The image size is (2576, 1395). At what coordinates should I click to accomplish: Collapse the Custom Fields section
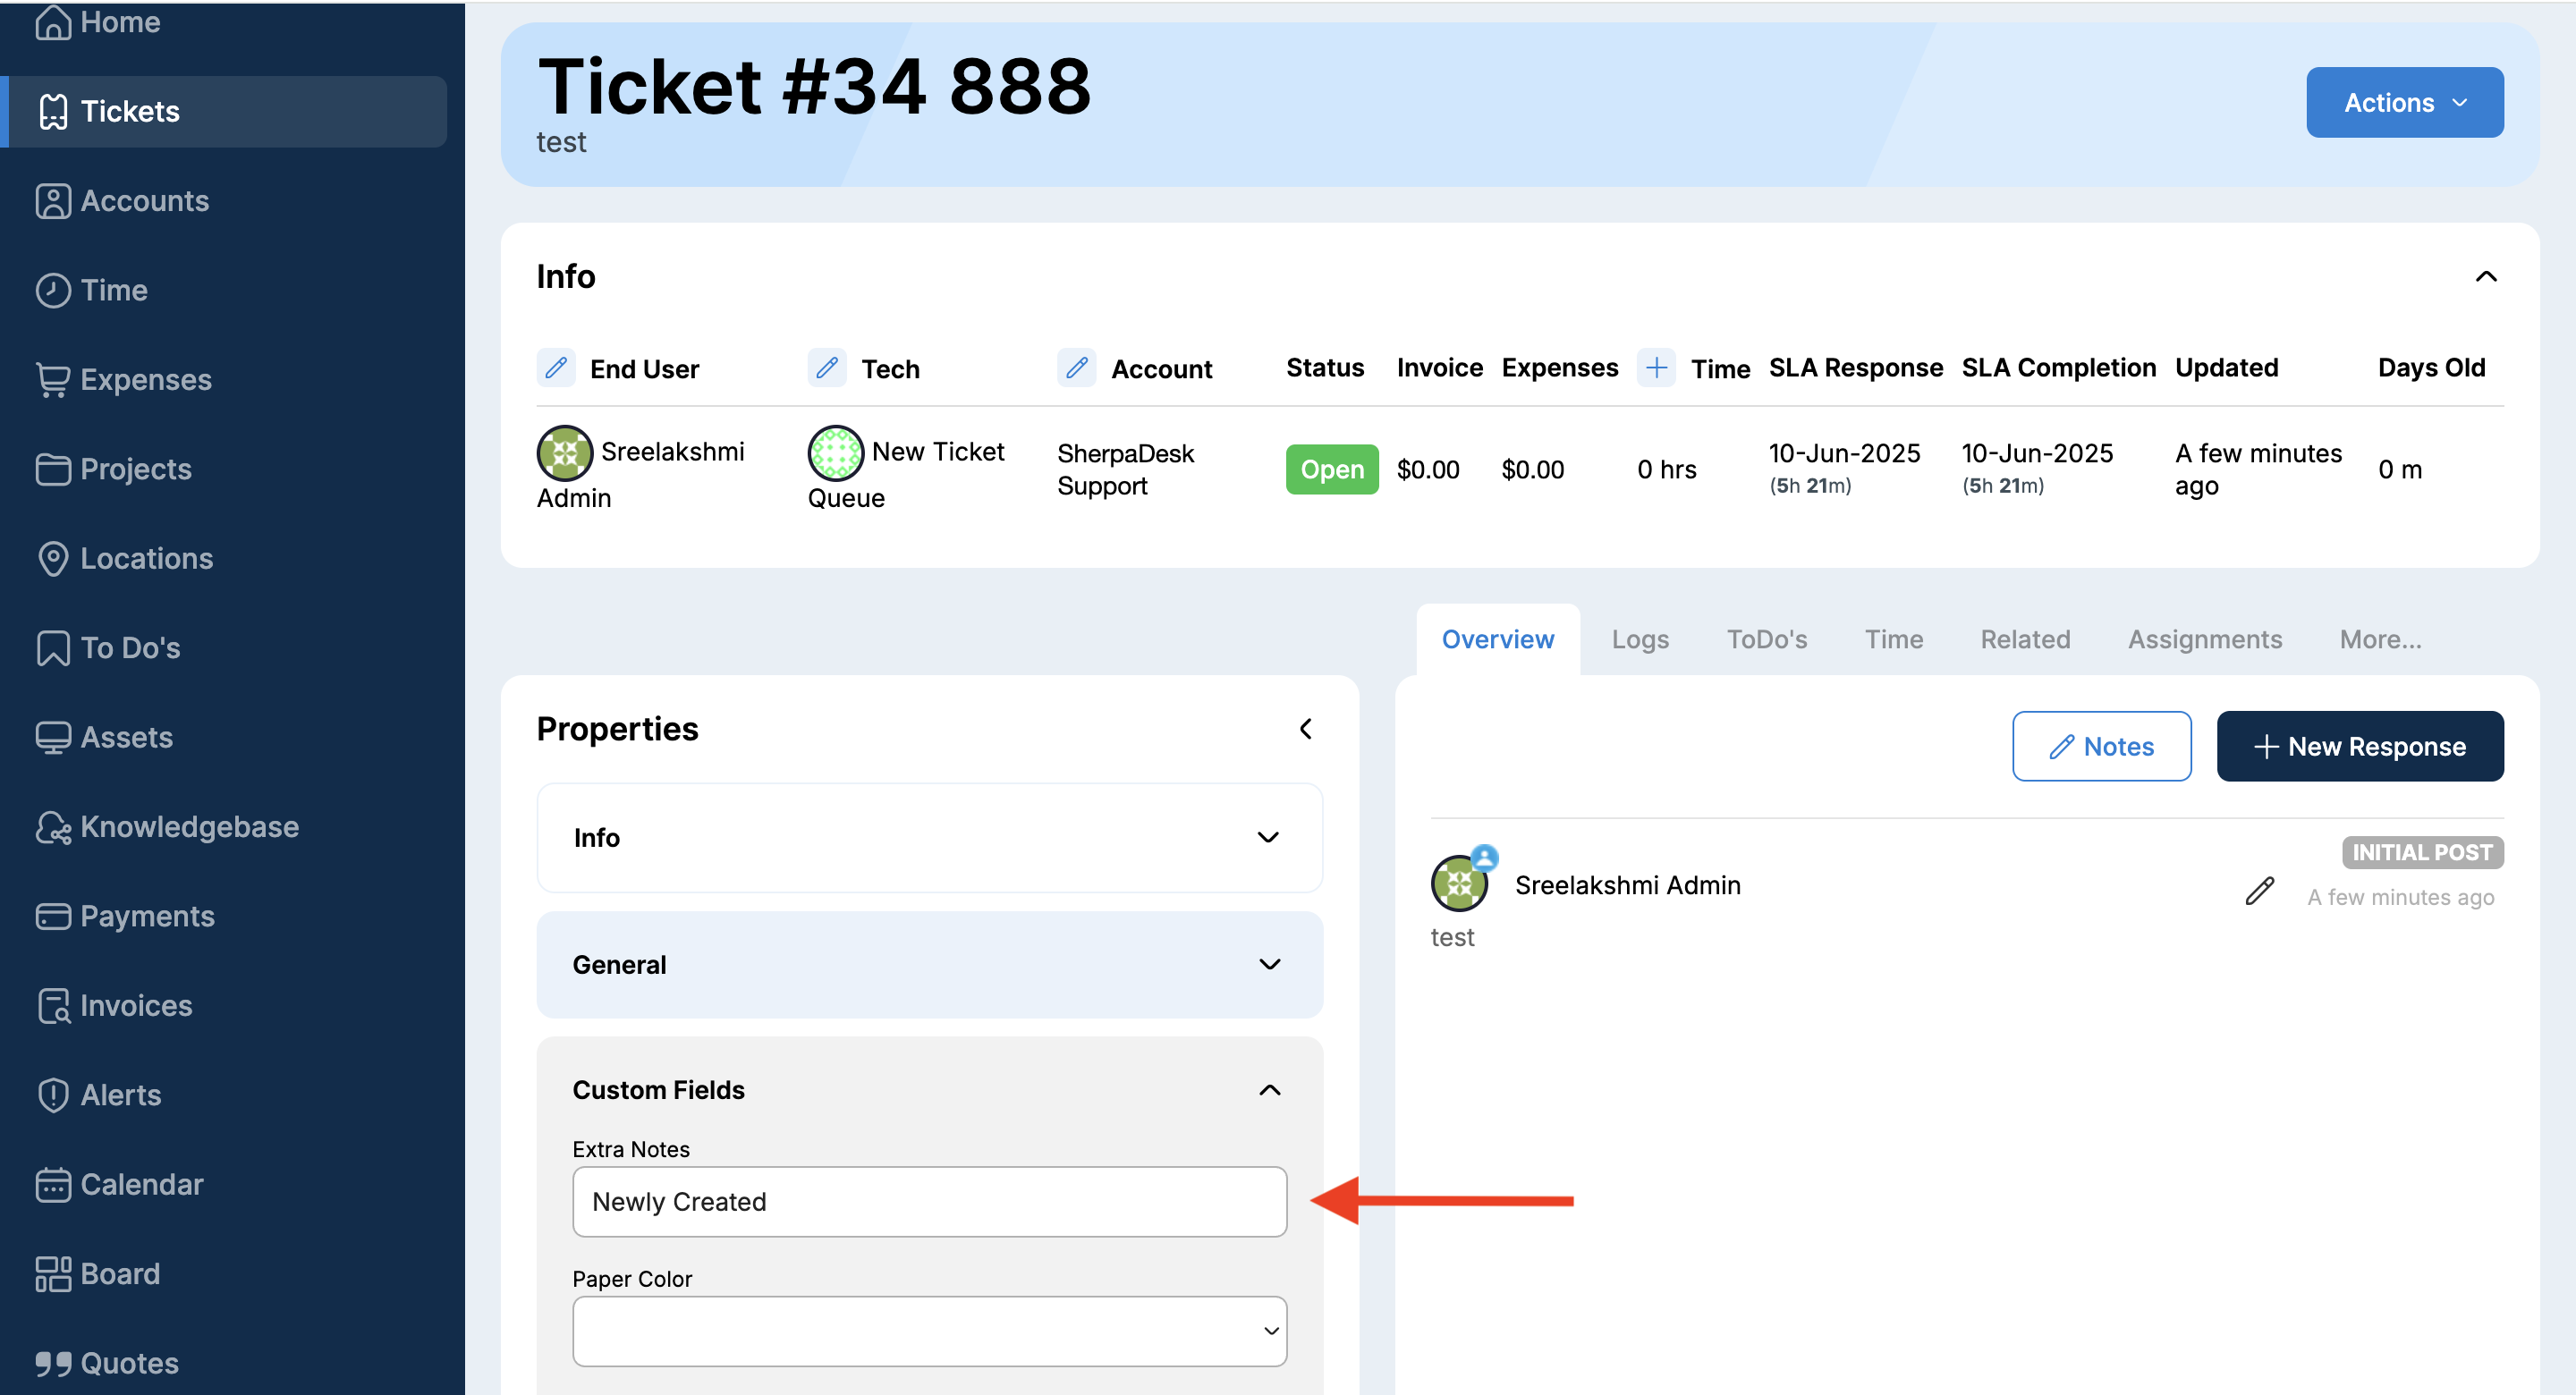1269,1089
